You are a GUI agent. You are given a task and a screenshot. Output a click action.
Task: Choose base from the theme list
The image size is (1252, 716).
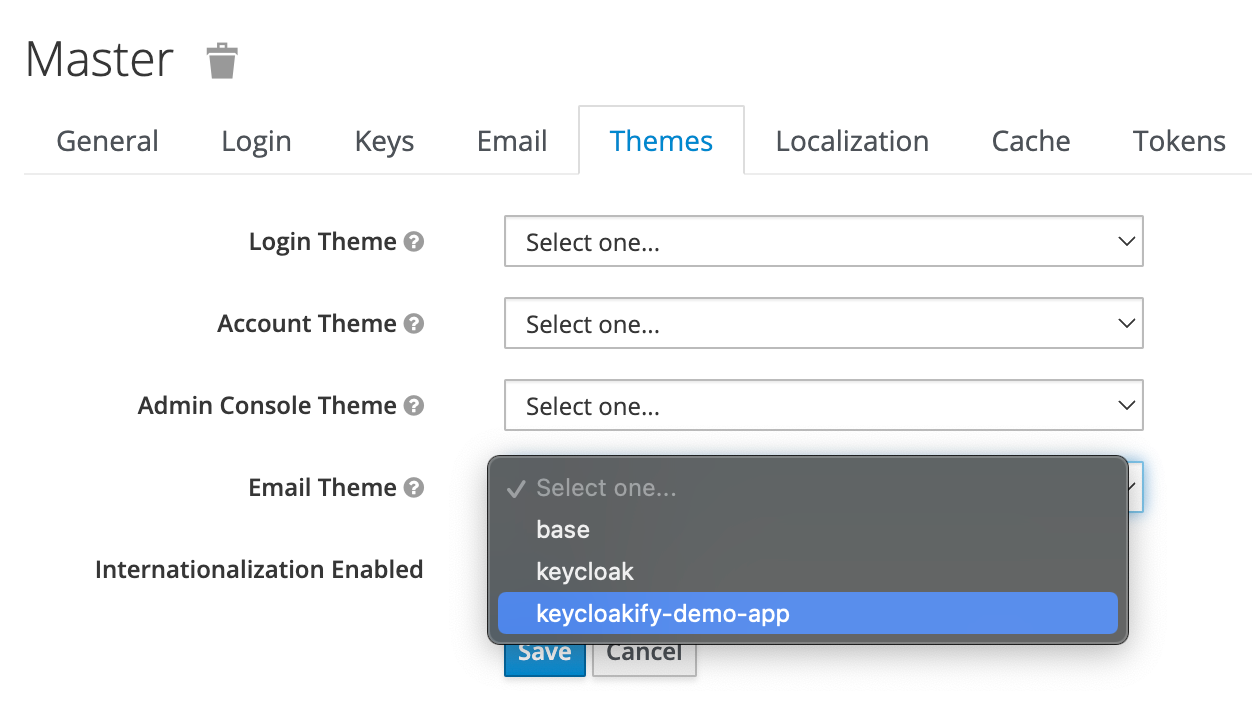[563, 530]
